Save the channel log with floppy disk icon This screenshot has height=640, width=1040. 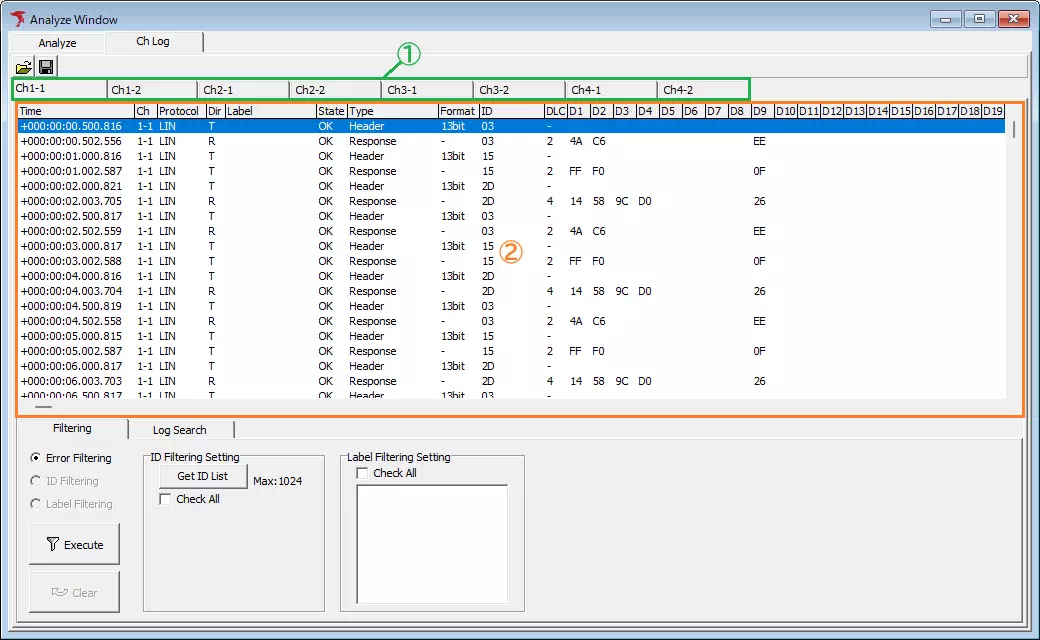[46, 66]
